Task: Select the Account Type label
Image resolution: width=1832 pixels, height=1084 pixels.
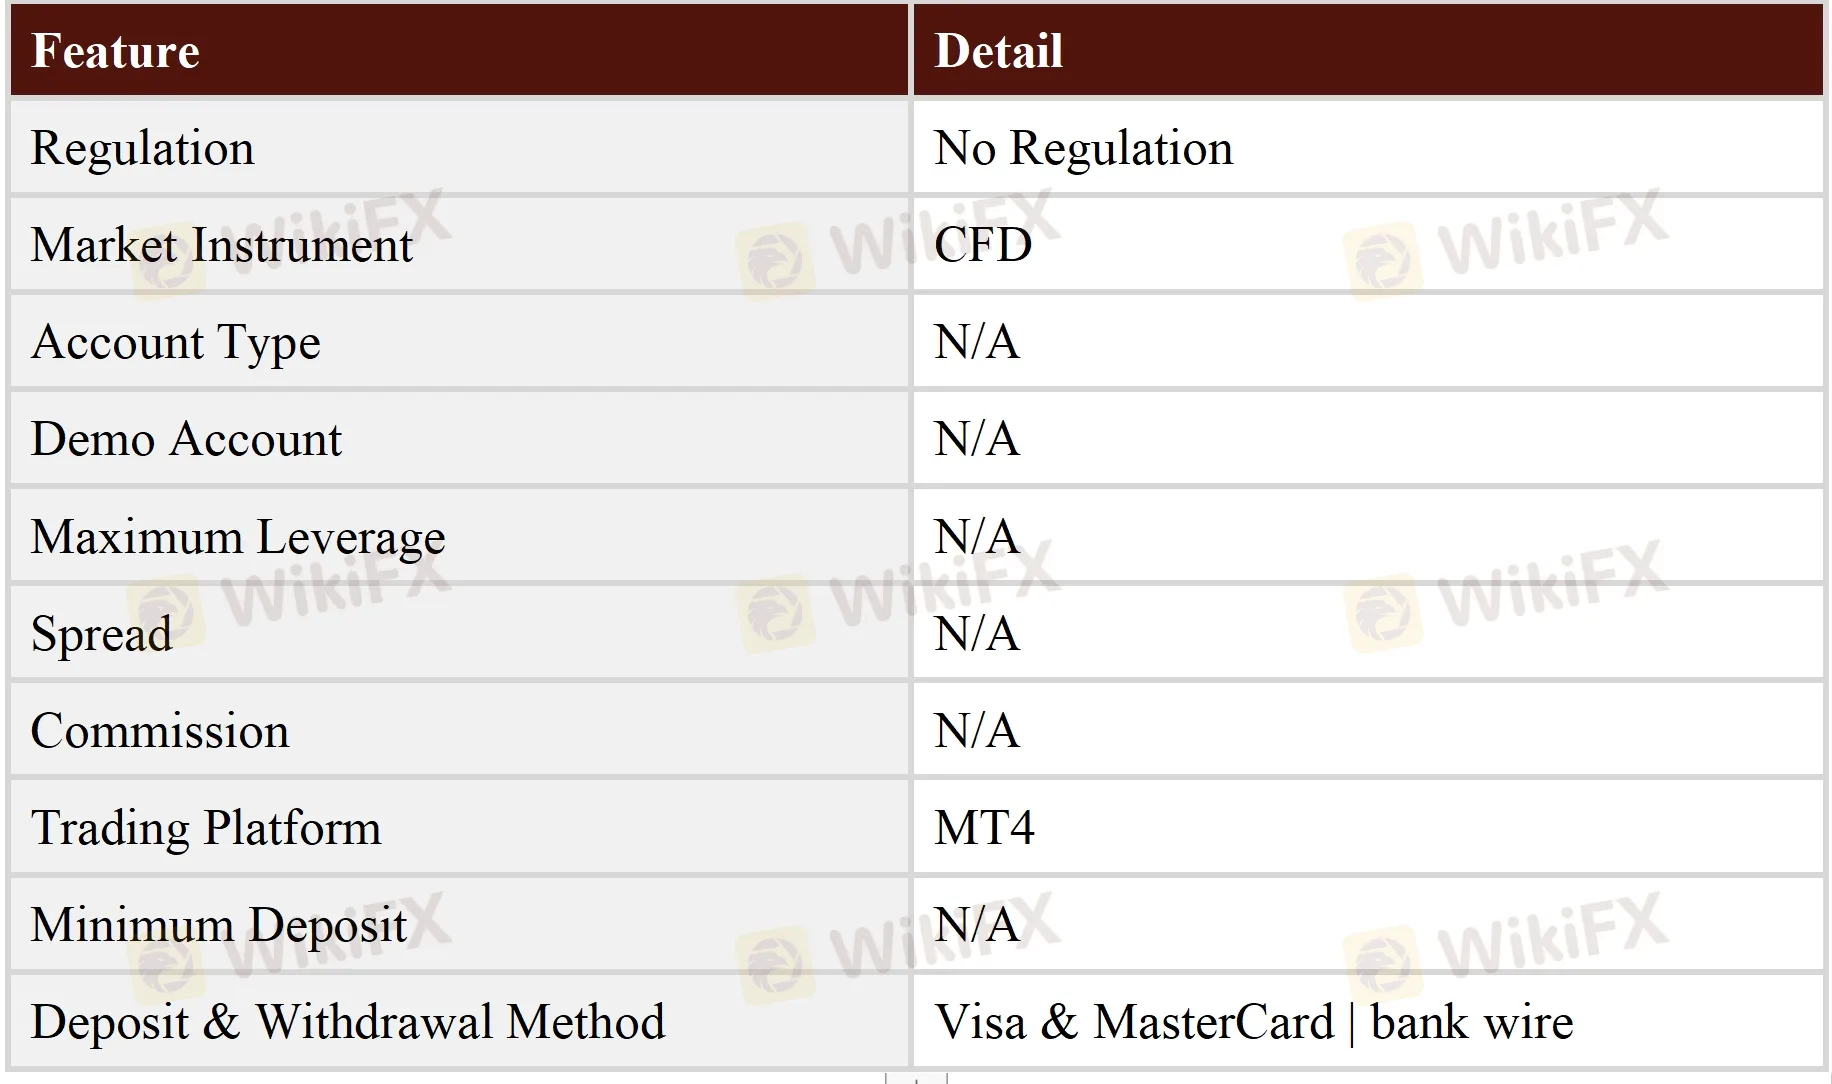Action: pyautogui.click(x=176, y=343)
